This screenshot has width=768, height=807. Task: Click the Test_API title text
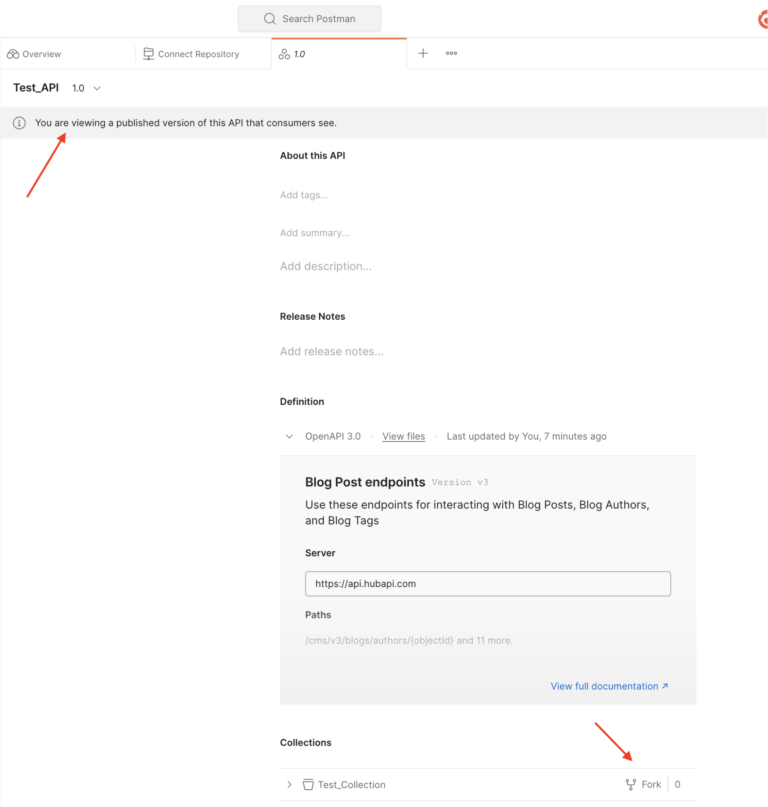pyautogui.click(x=36, y=88)
